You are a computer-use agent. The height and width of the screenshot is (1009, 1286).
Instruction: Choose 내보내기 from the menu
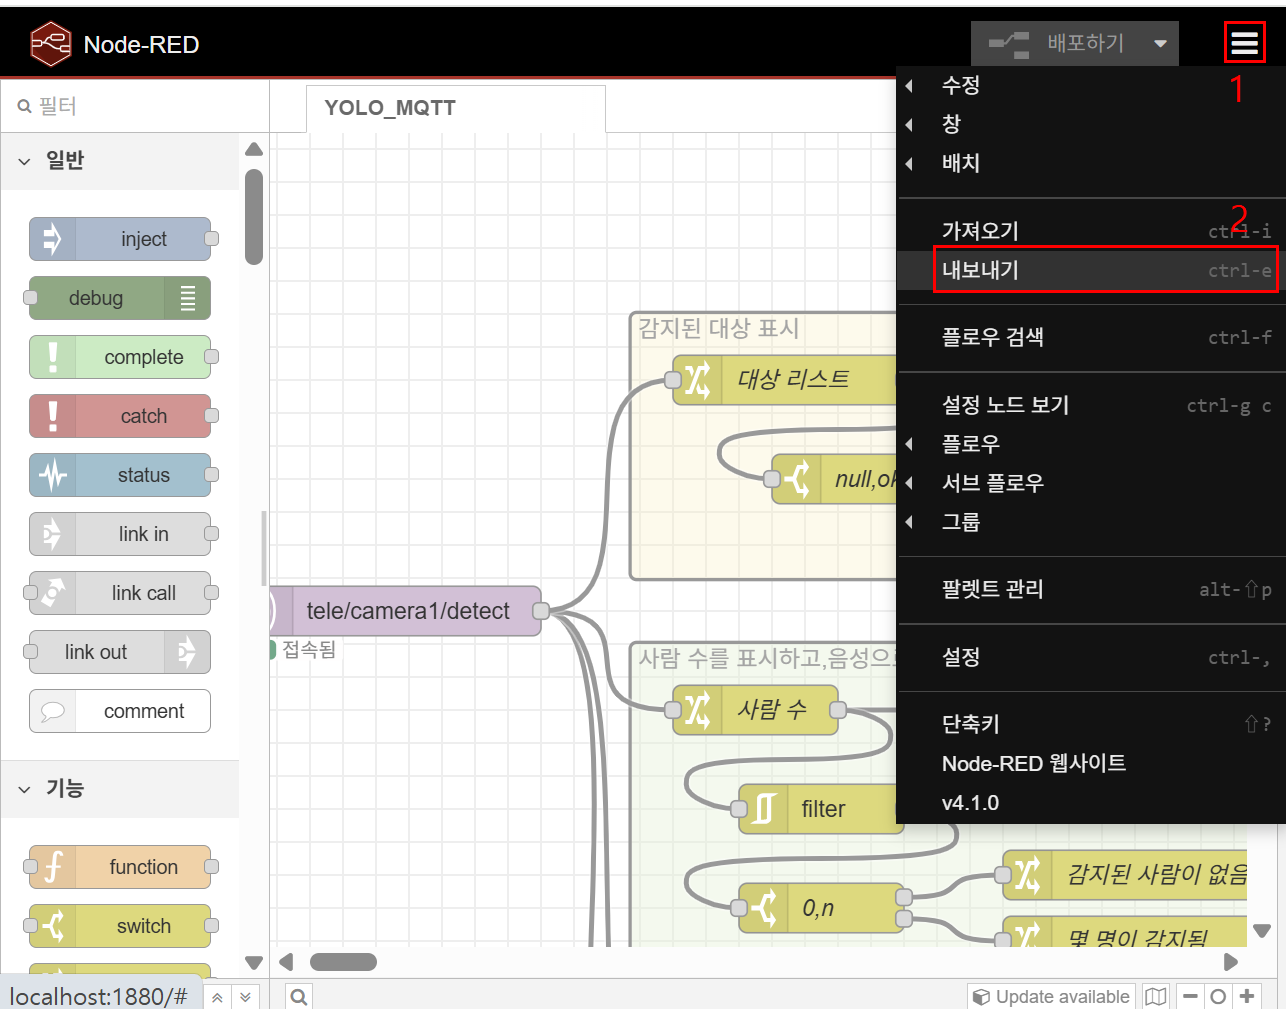coord(980,270)
